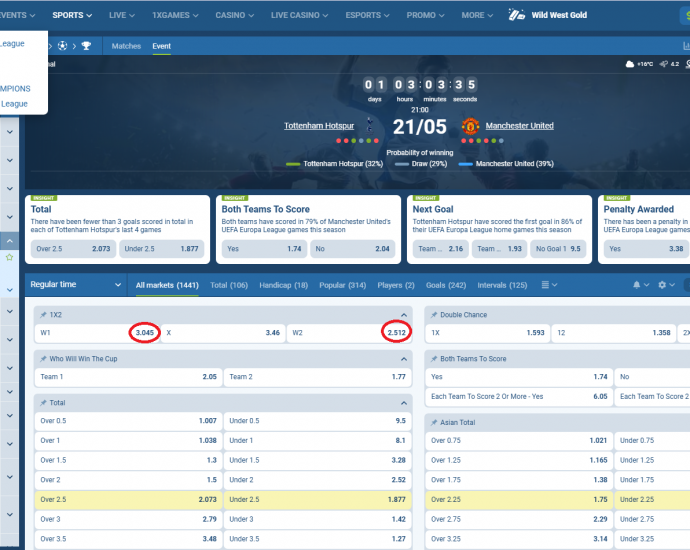Pick Under 2.5 in Total insight card

[x=161, y=249]
